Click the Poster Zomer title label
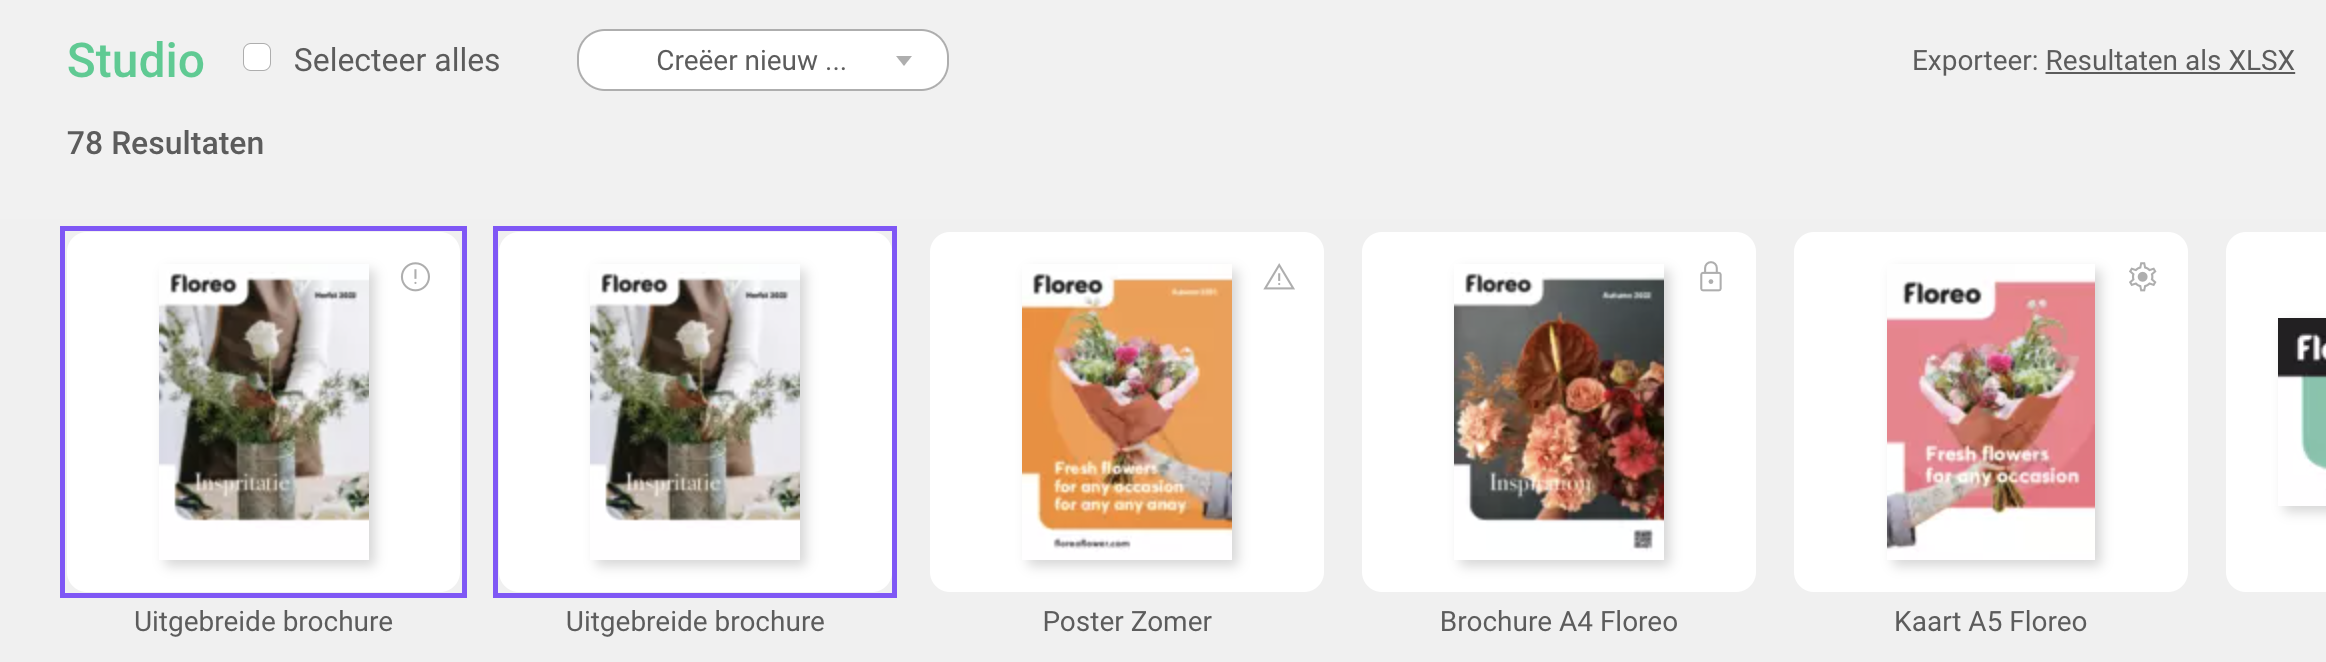Image resolution: width=2326 pixels, height=662 pixels. pos(1127,622)
